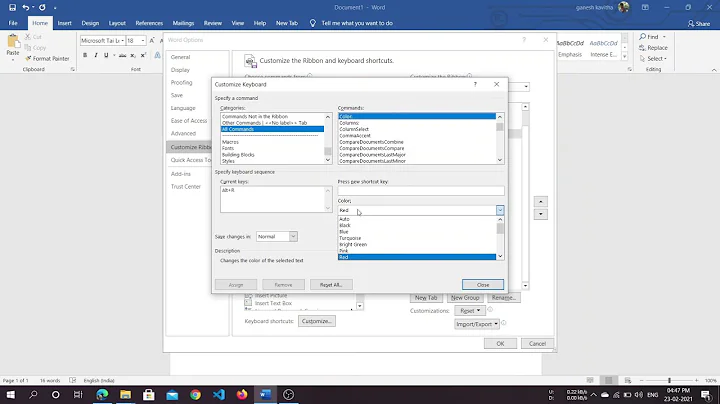Open Google Chrome from taskbar
This screenshot has height=404, width=720.
(x=195, y=394)
